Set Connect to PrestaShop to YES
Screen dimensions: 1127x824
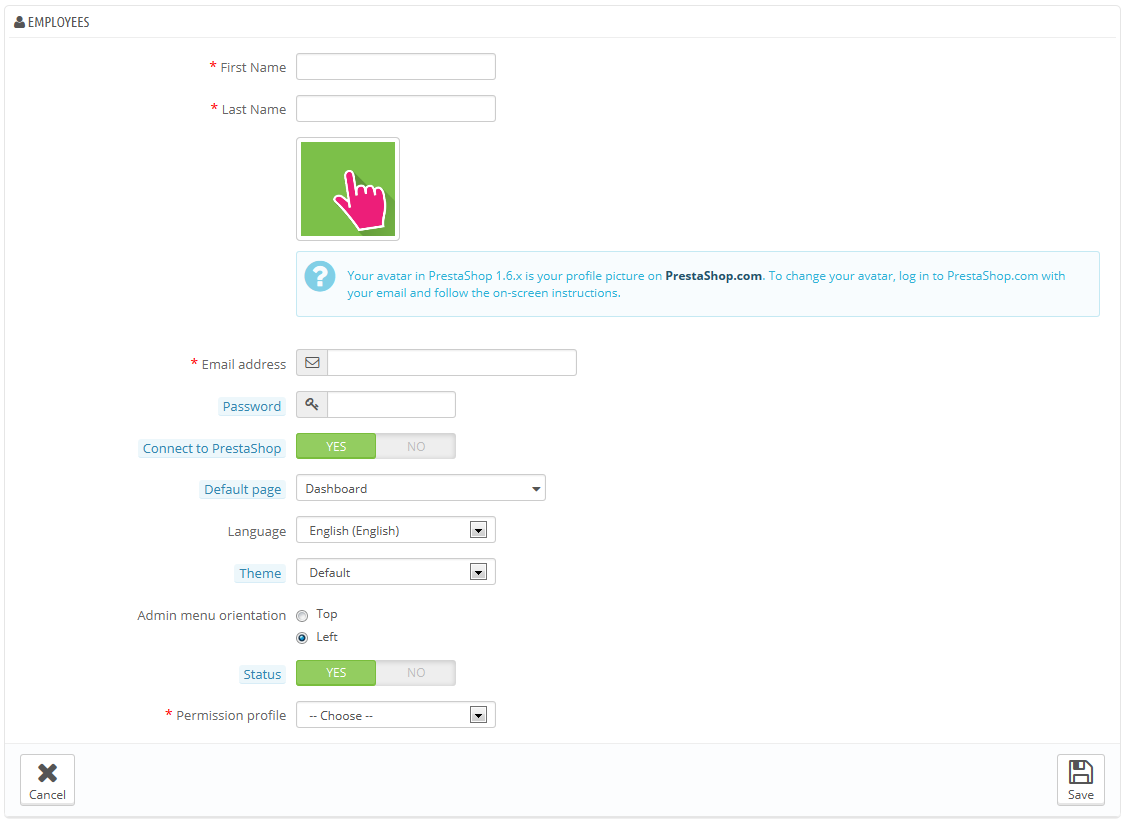tap(336, 447)
